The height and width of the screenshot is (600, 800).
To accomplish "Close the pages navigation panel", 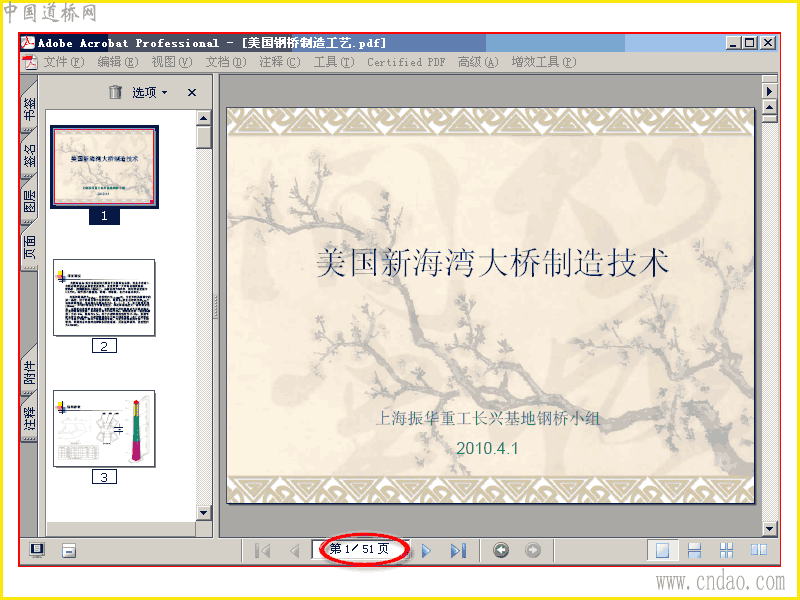I will (x=192, y=92).
